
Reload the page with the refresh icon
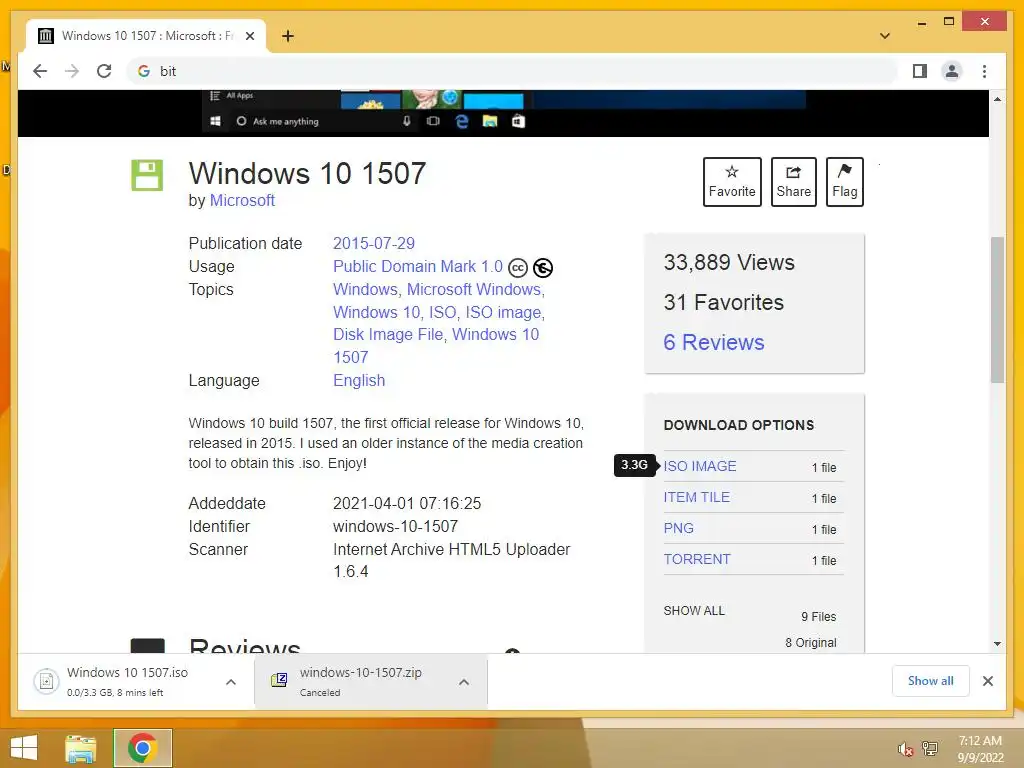coord(104,71)
